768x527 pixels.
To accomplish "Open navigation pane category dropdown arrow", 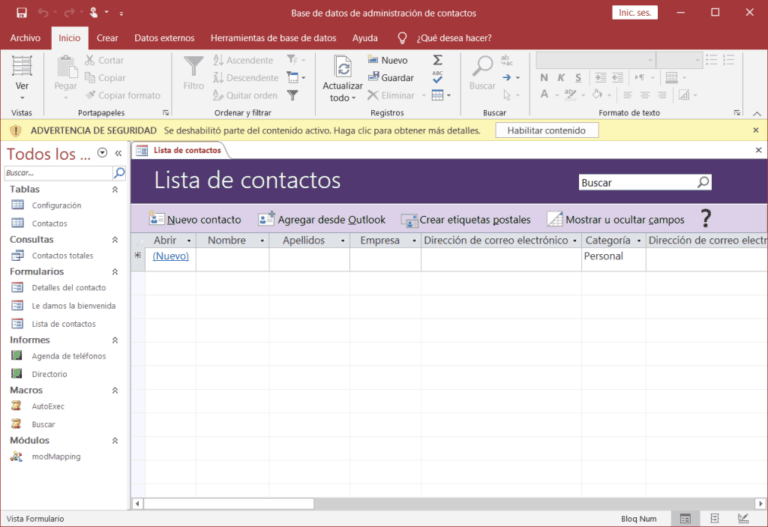I will (103, 153).
